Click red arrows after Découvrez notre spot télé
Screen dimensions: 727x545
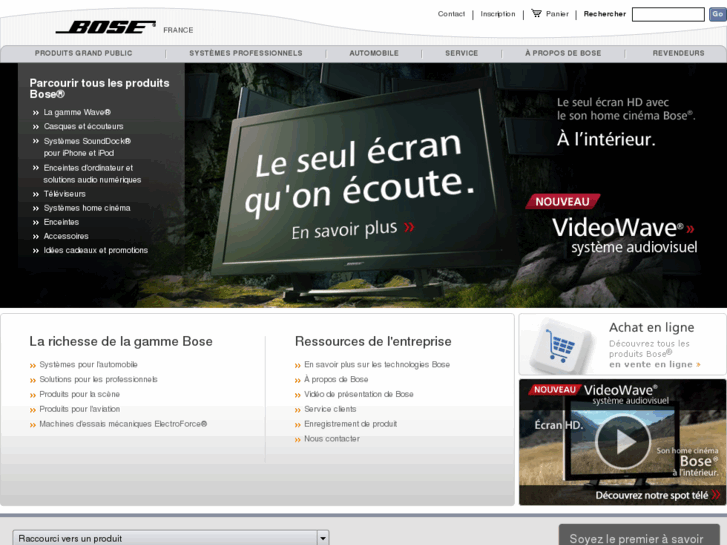[x=716, y=495]
